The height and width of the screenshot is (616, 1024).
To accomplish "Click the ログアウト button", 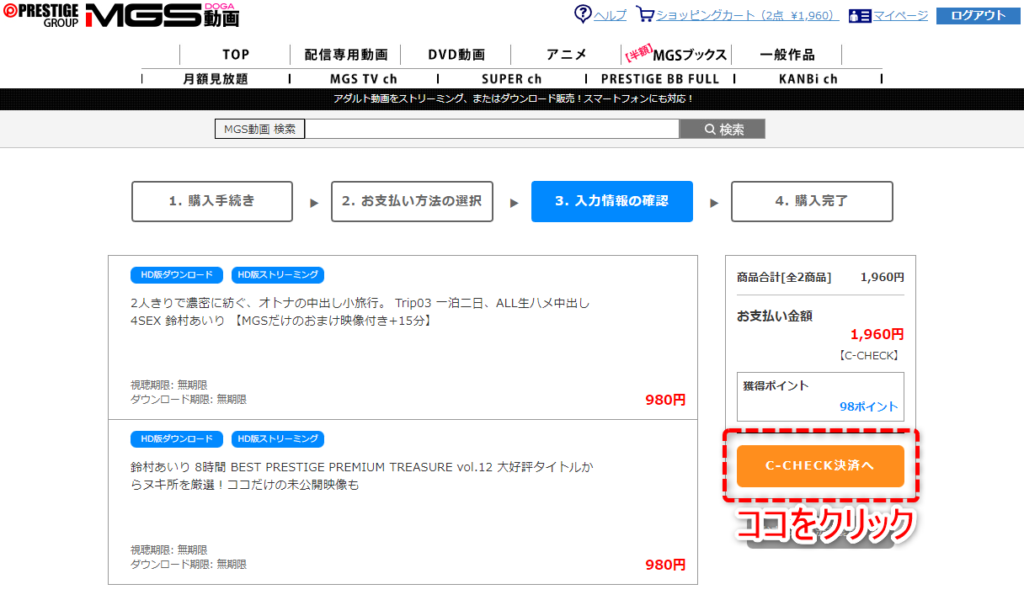I will pyautogui.click(x=978, y=15).
